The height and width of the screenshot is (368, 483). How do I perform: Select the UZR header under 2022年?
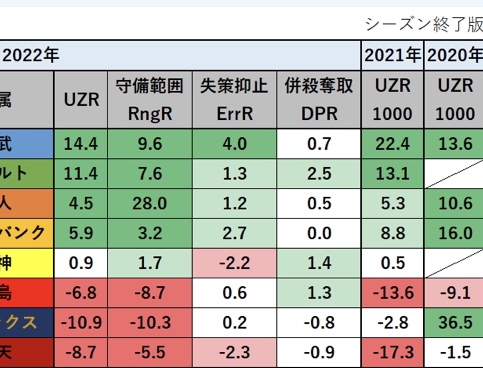coord(81,100)
